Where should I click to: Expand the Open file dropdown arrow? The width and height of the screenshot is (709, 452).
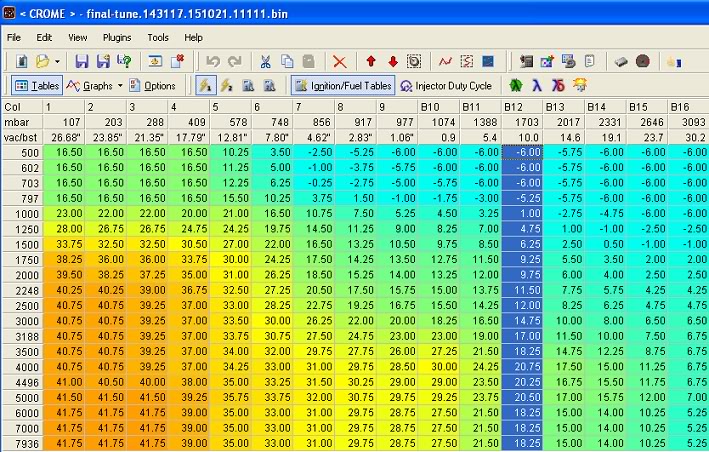coord(57,61)
